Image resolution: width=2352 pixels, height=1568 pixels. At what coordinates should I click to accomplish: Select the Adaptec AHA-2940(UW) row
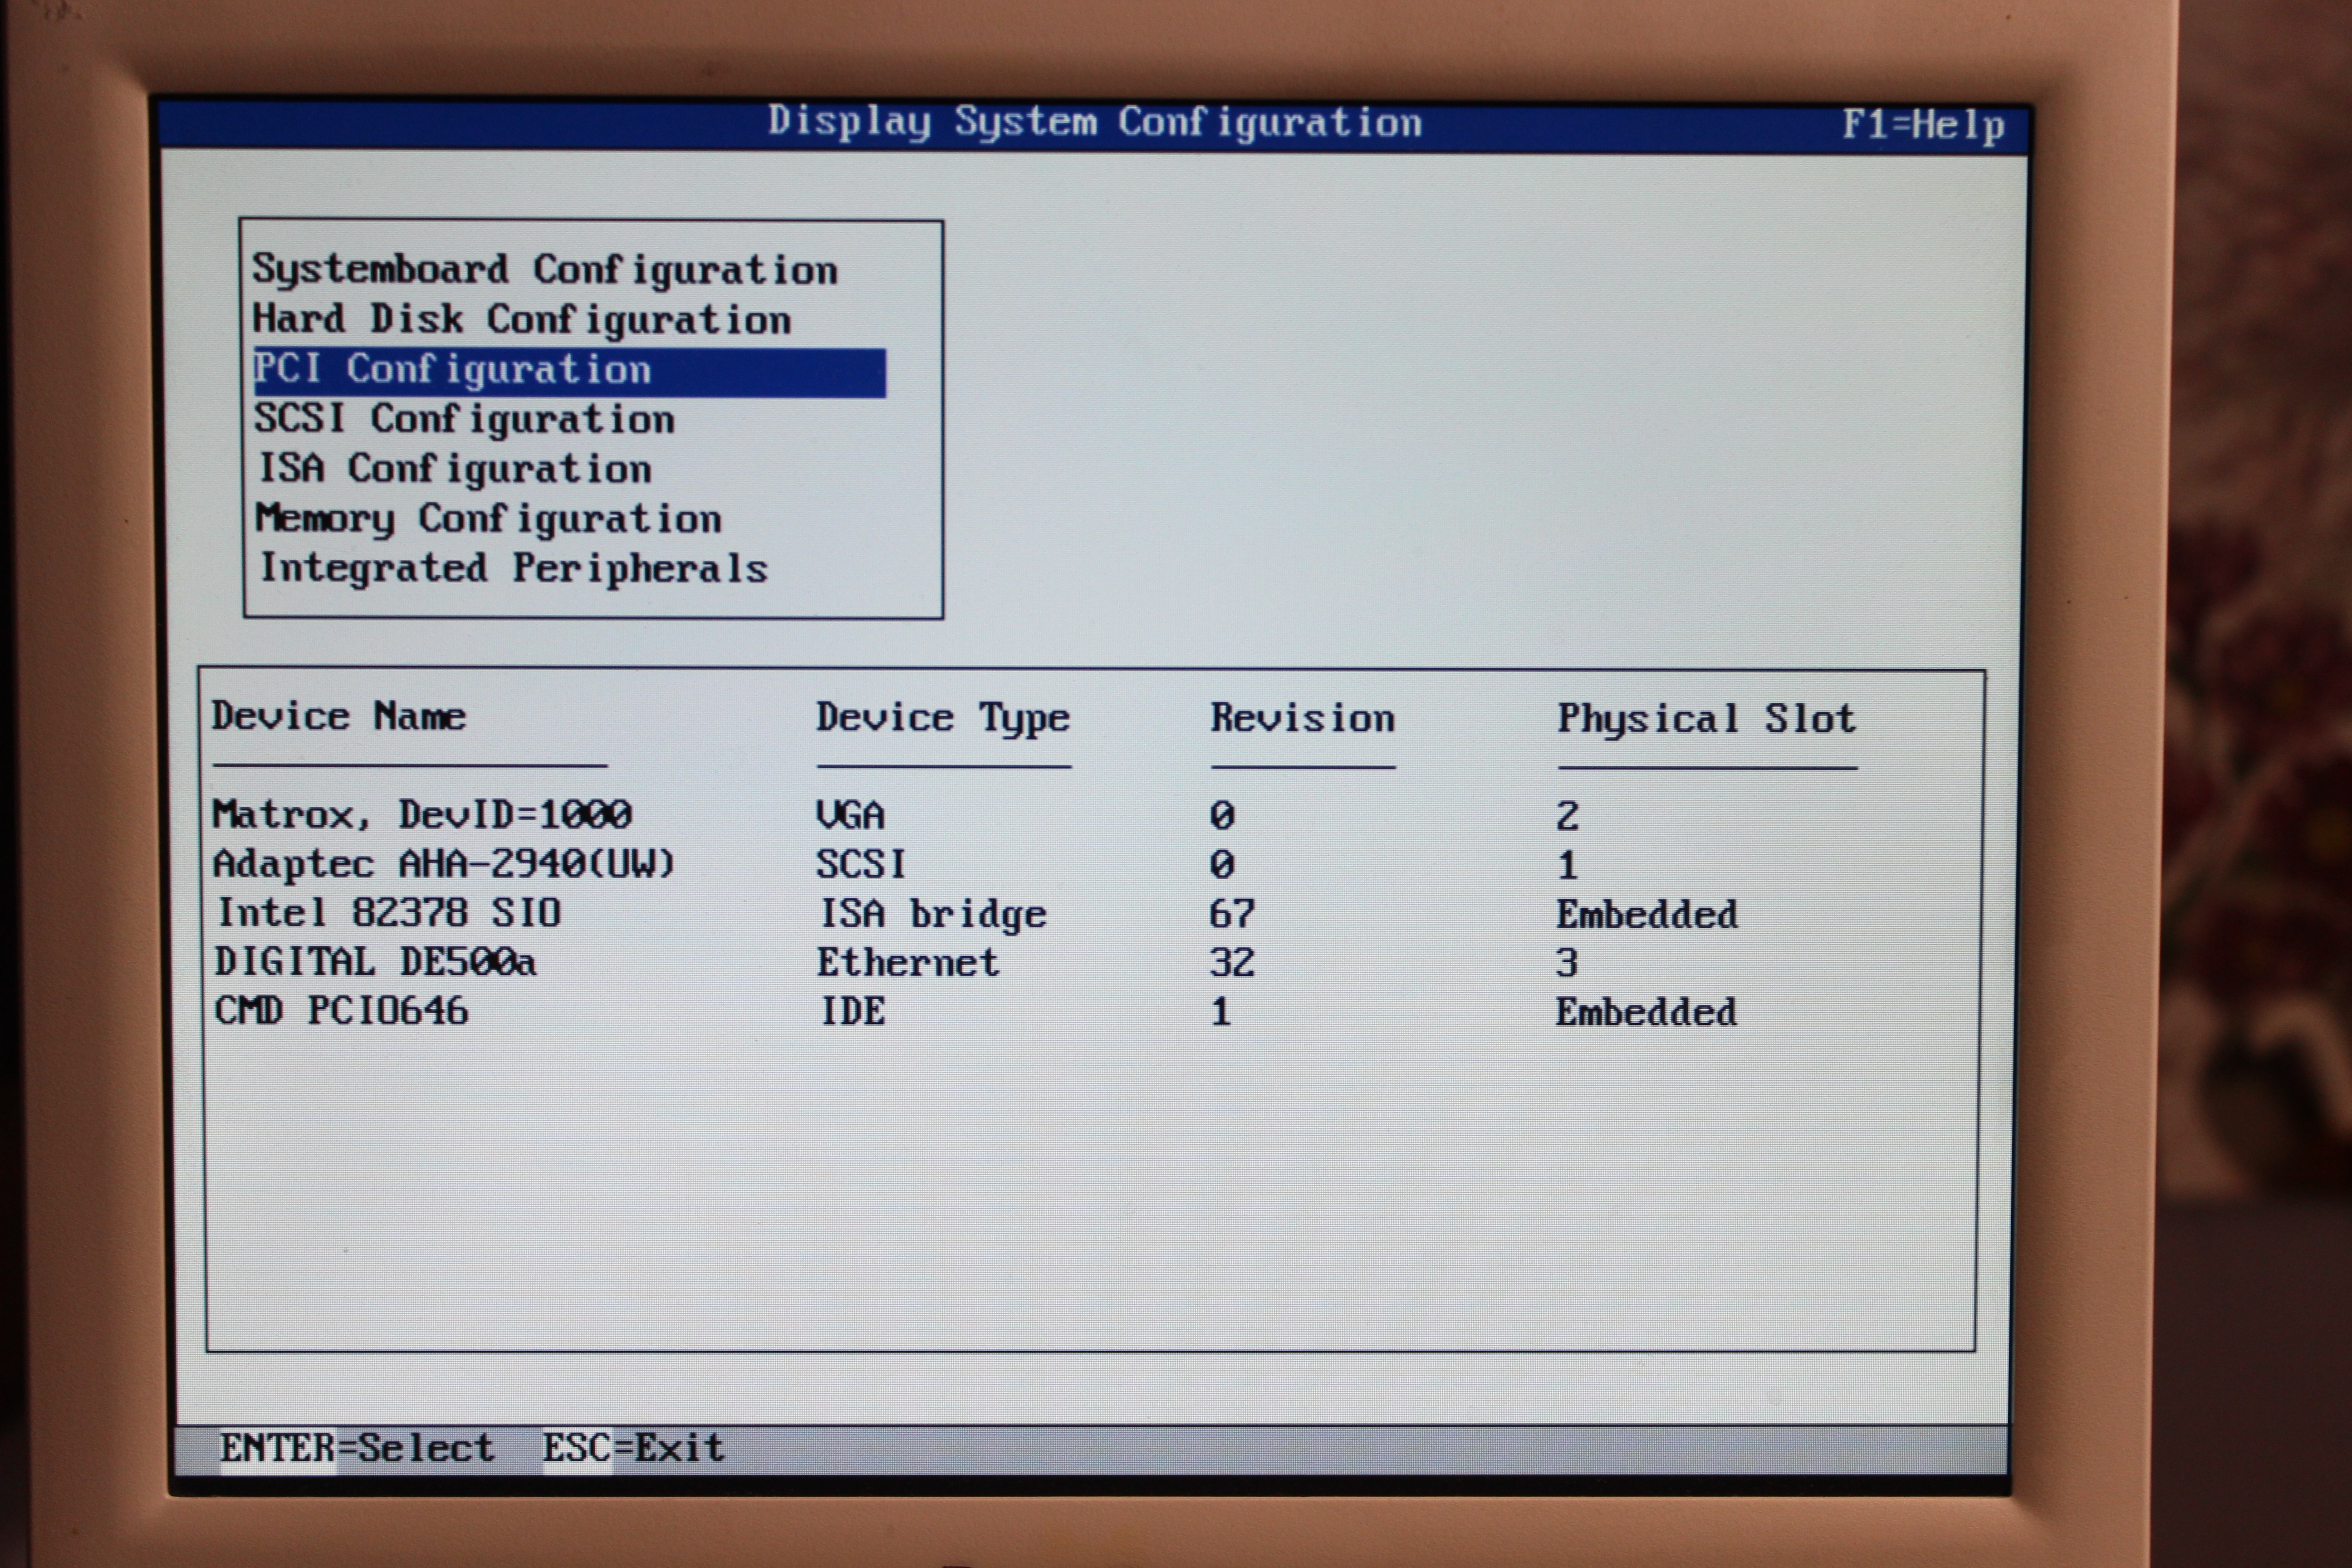coord(444,864)
